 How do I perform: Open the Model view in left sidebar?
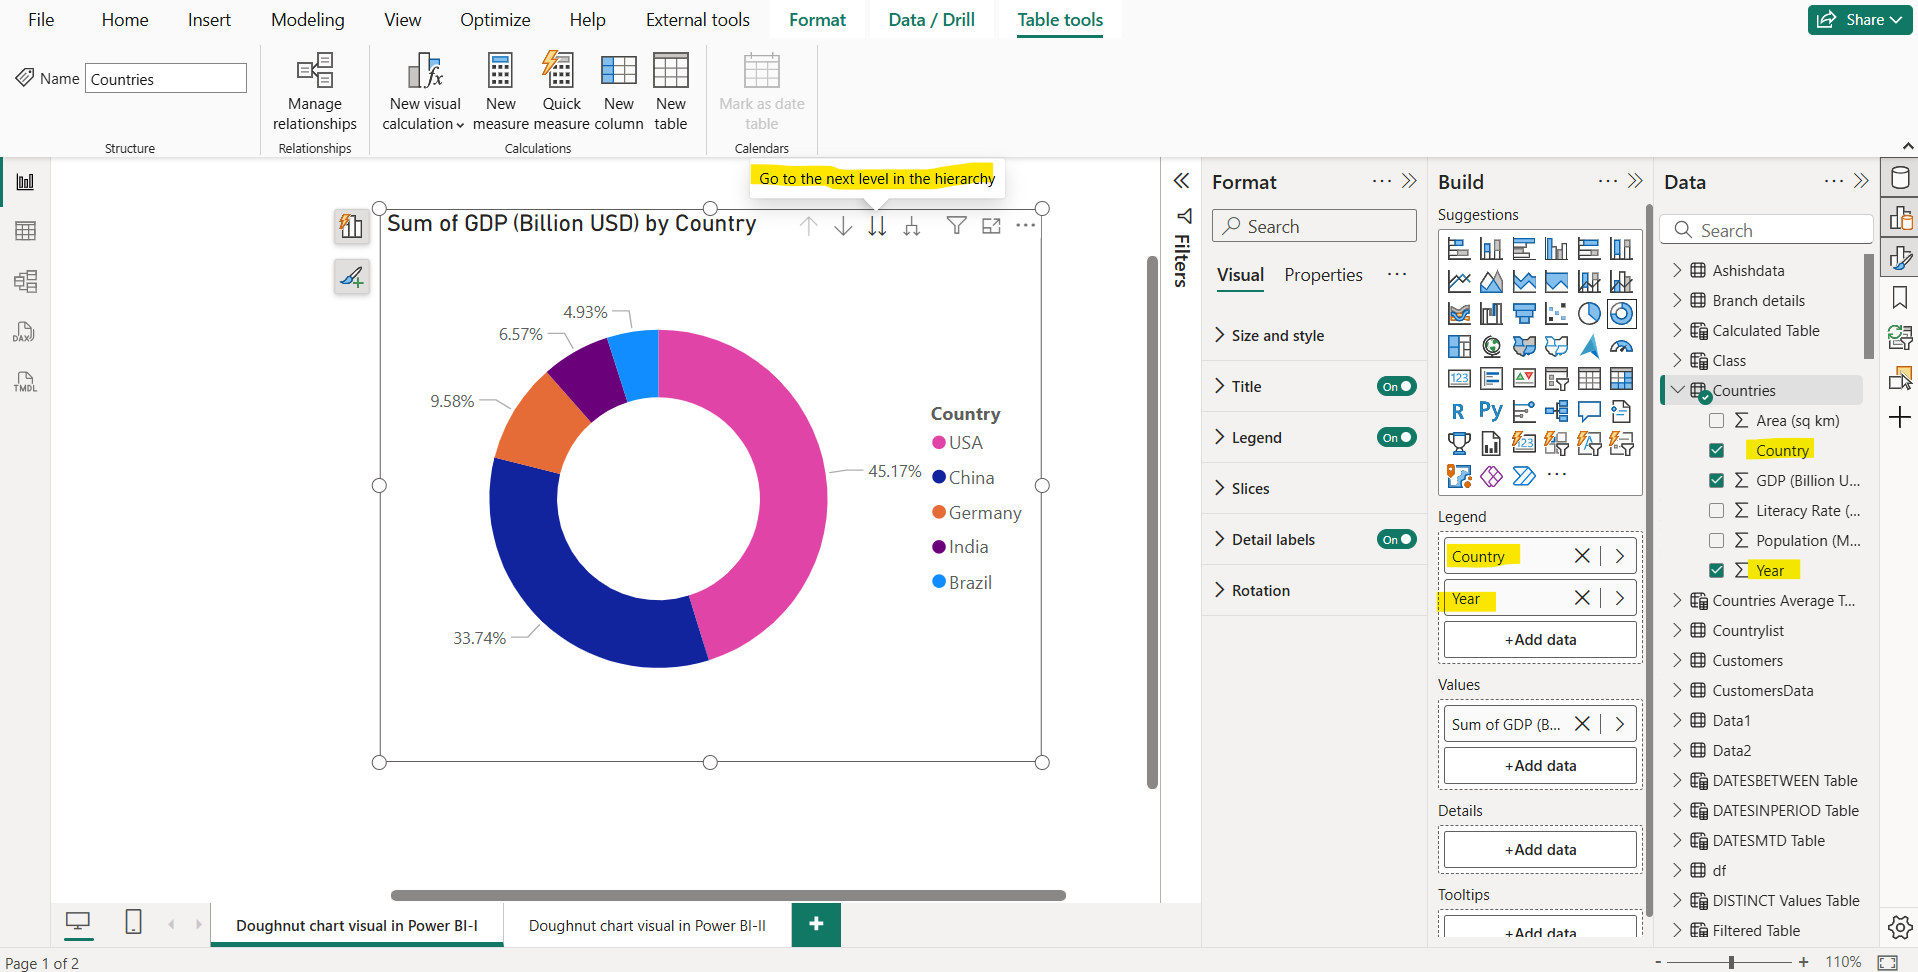tap(25, 281)
